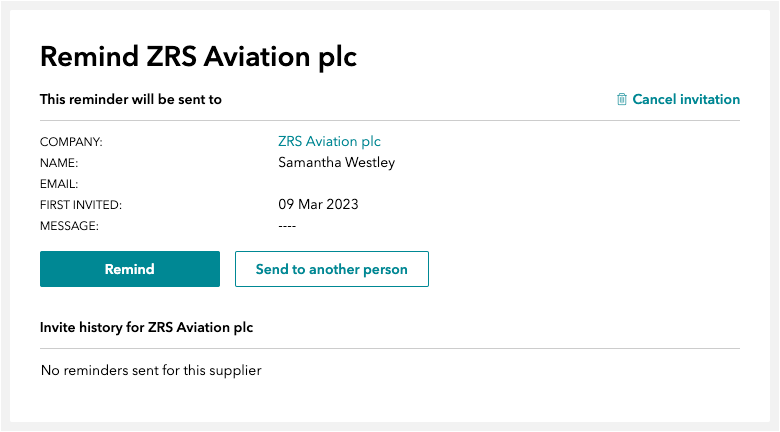Image resolution: width=780 pixels, height=432 pixels.
Task: Click the dashed placeholder message value
Action: tap(287, 226)
